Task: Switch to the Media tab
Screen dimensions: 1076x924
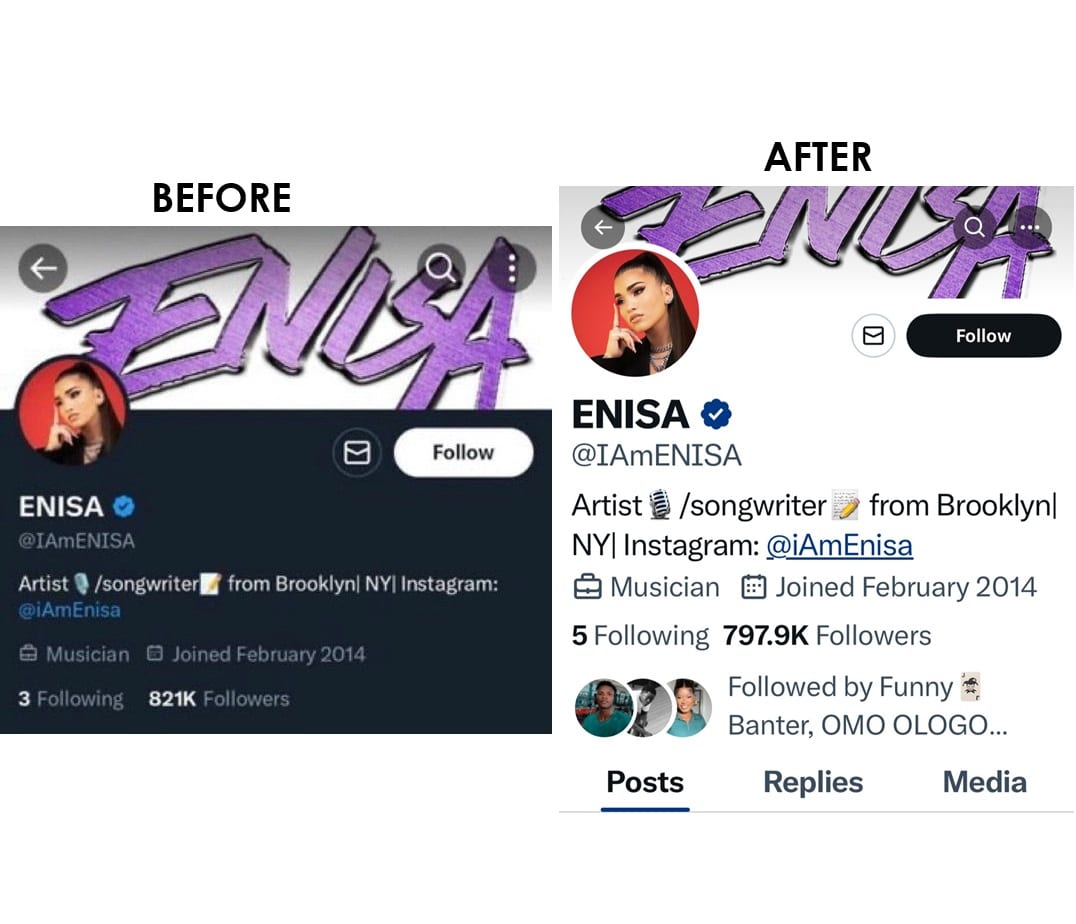Action: [985, 783]
